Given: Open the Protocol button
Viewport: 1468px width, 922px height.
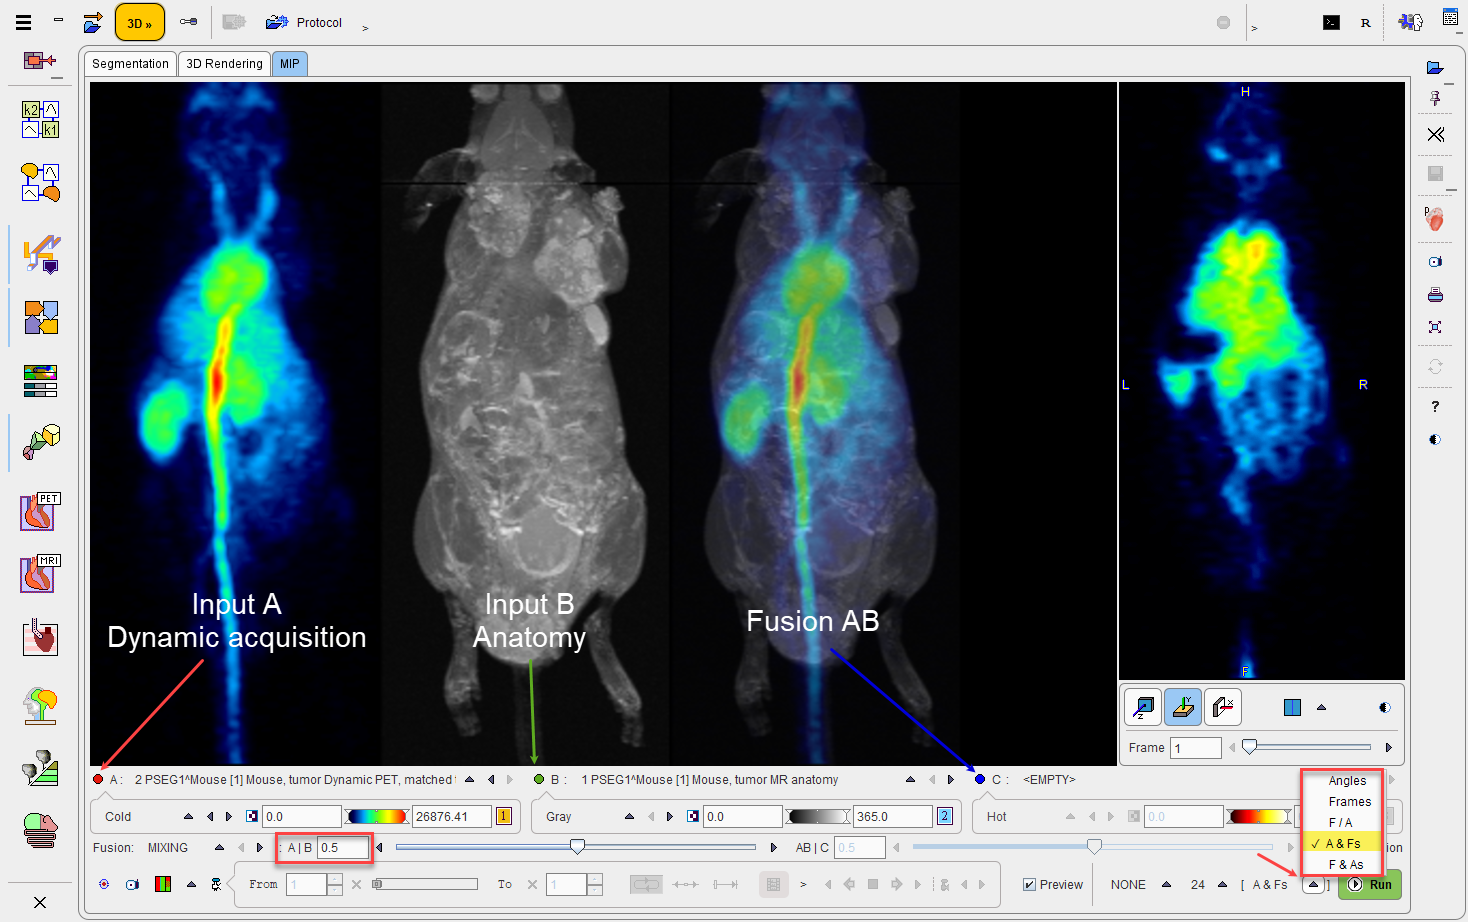Looking at the screenshot, I should point(305,22).
